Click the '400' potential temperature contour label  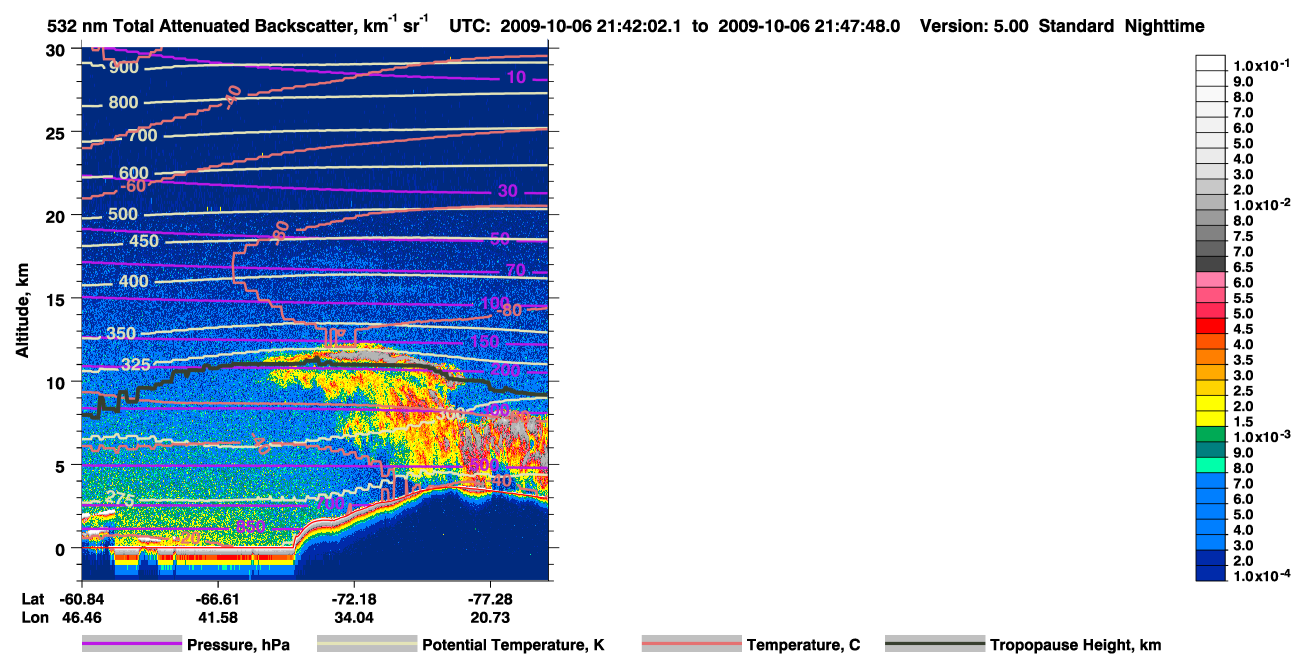point(133,282)
